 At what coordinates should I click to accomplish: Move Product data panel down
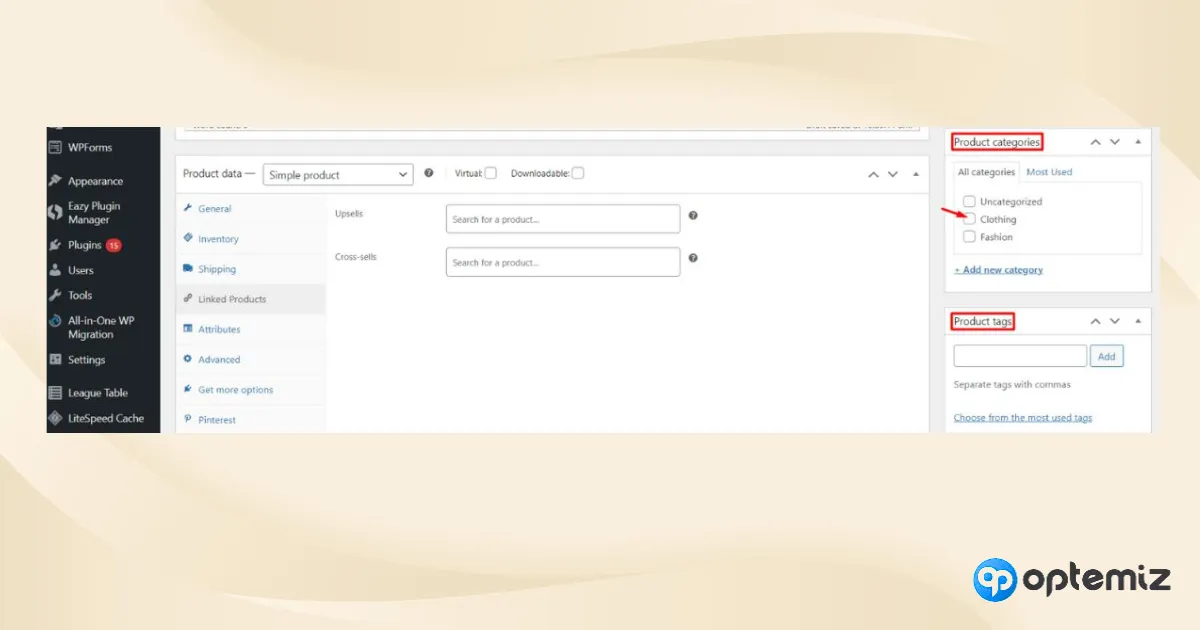point(893,174)
